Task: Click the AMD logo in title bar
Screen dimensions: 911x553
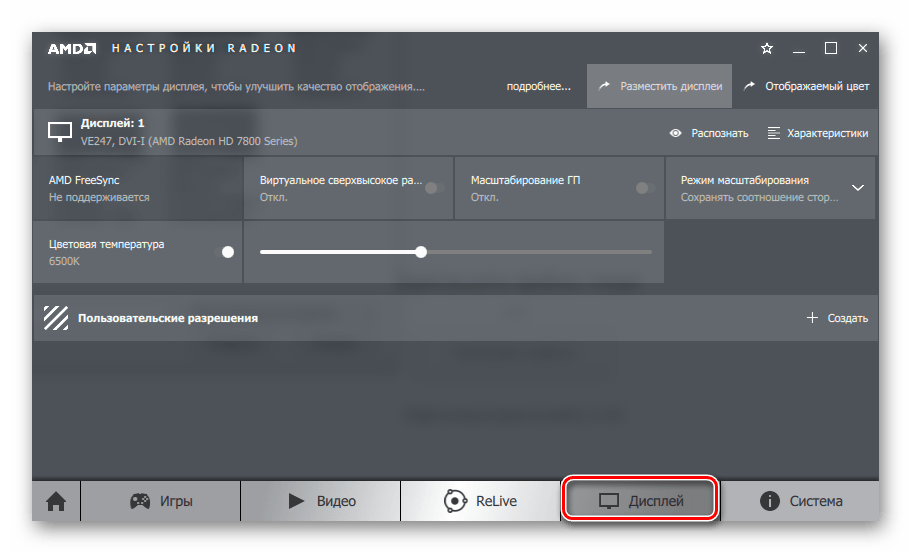Action: pos(72,49)
